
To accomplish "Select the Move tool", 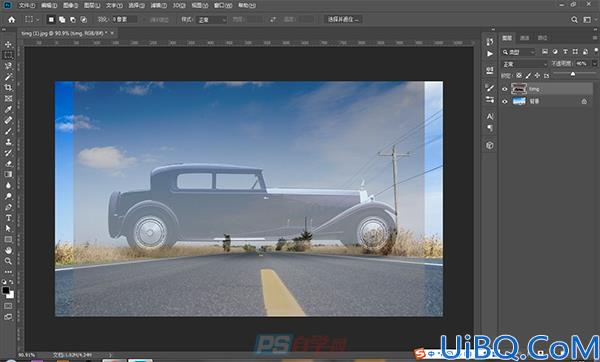I will coord(8,44).
